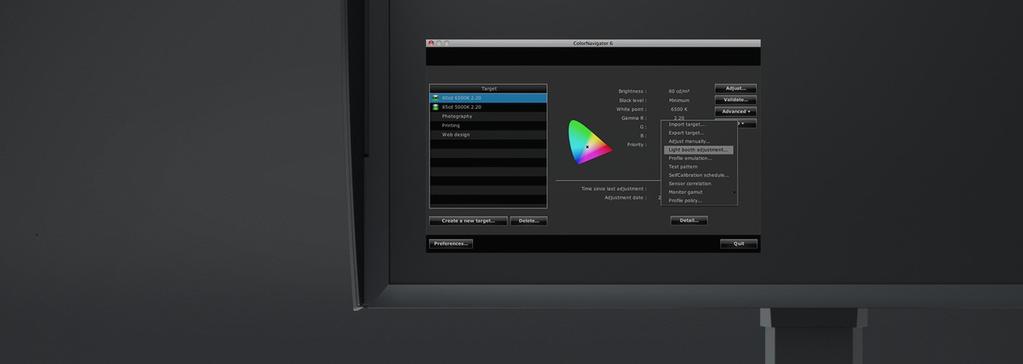Click the monitor icon of the 6500K target
Viewport: 1023px width, 364px height.
[x=435, y=98]
